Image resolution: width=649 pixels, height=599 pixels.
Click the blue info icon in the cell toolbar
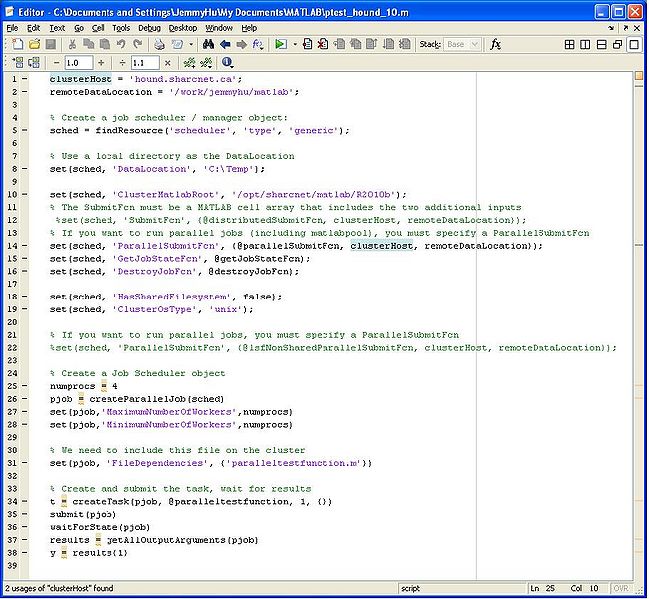click(x=228, y=62)
